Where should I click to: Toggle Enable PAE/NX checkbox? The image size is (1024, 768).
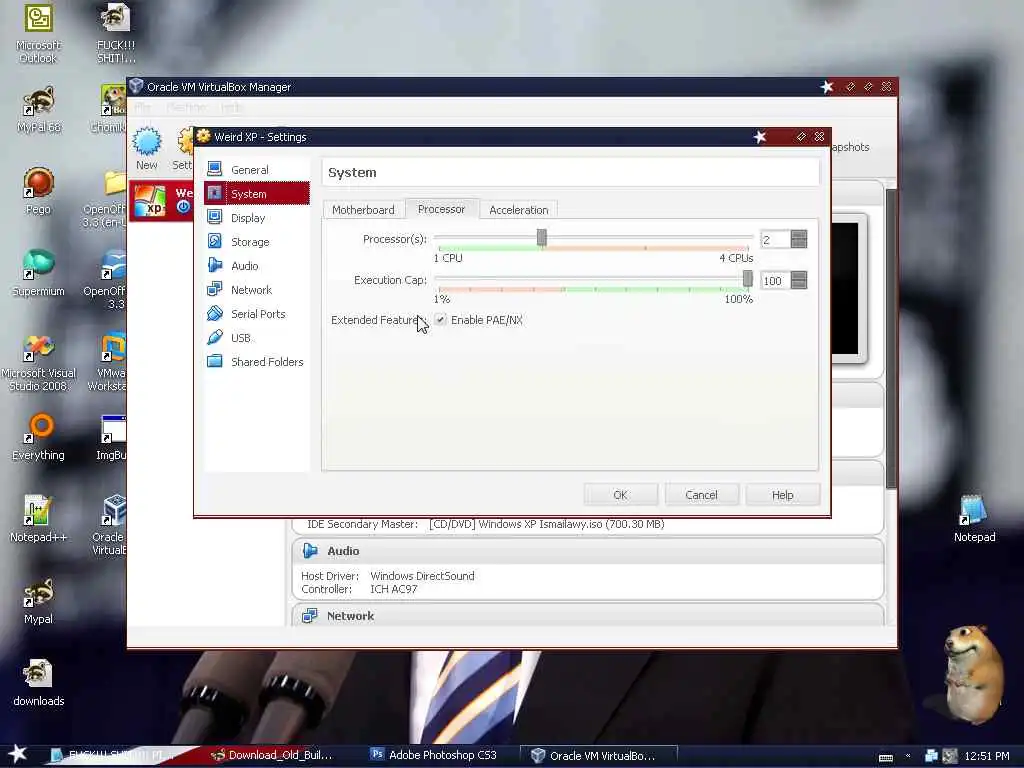point(440,320)
